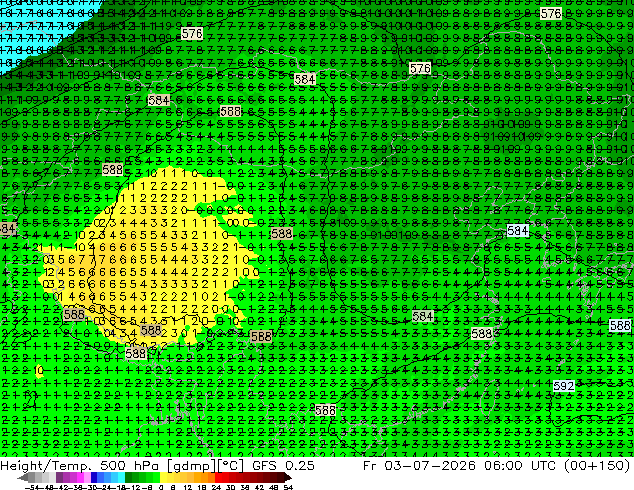Click the '54' value at the legend's right end
This screenshot has height=490, width=634.
click(x=287, y=488)
